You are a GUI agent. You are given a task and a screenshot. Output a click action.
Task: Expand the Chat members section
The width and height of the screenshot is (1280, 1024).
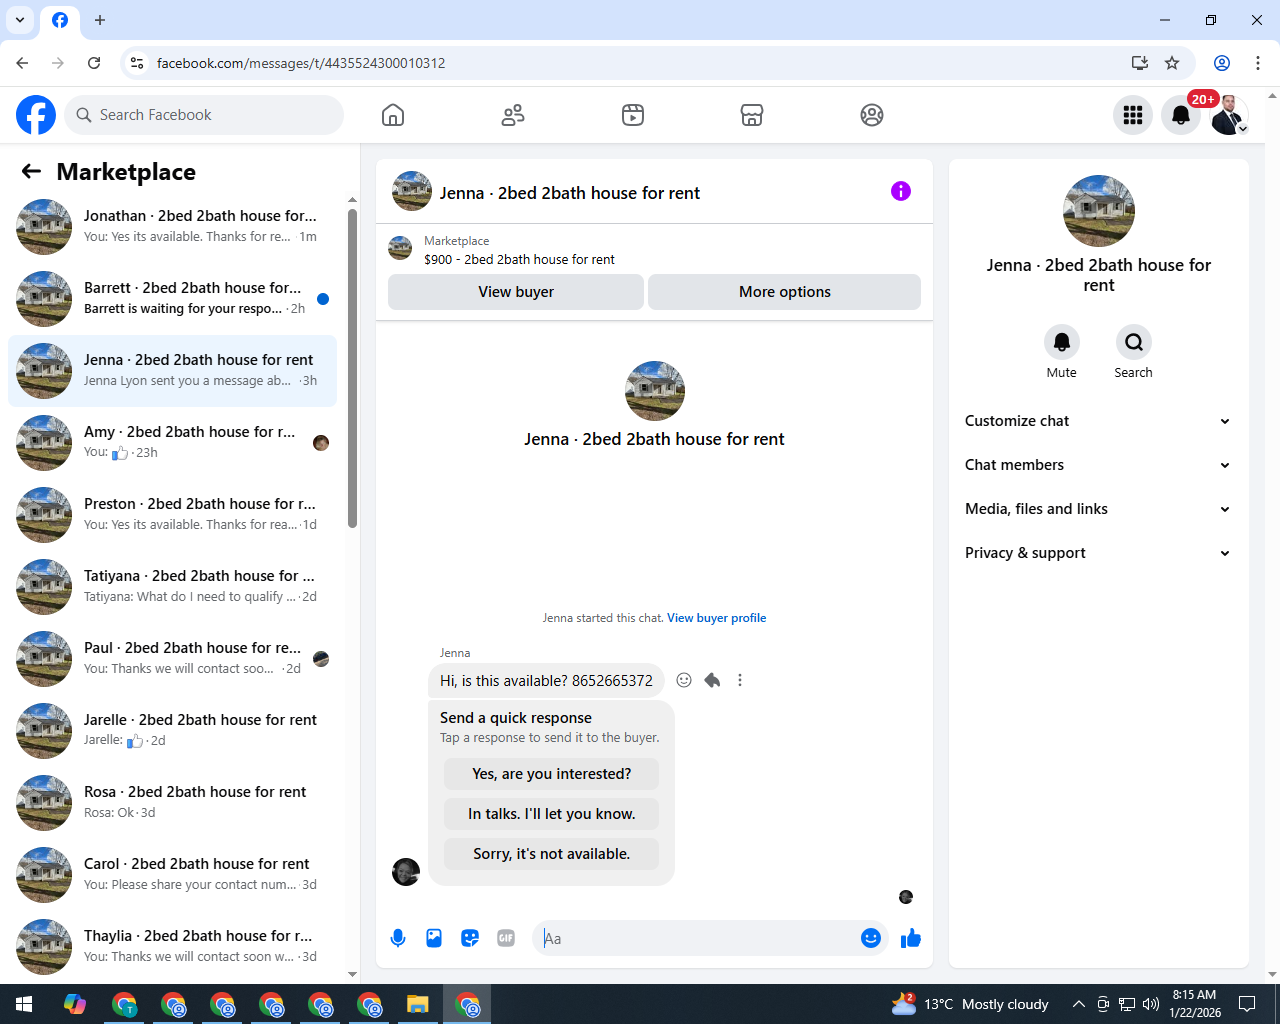click(x=1098, y=465)
